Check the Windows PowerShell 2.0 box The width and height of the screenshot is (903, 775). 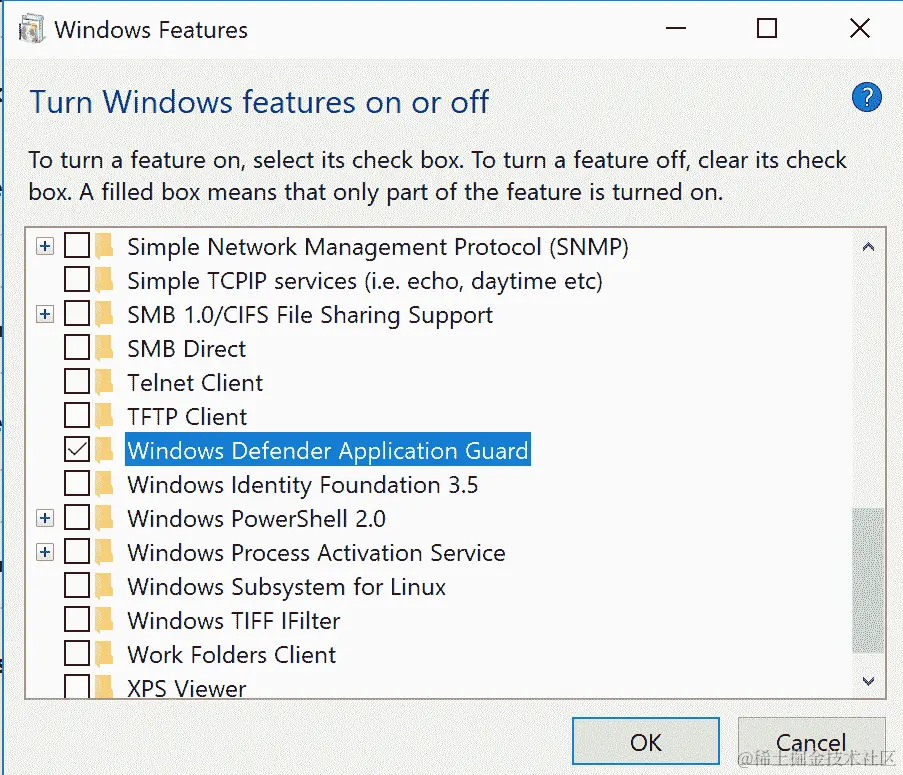coord(77,517)
